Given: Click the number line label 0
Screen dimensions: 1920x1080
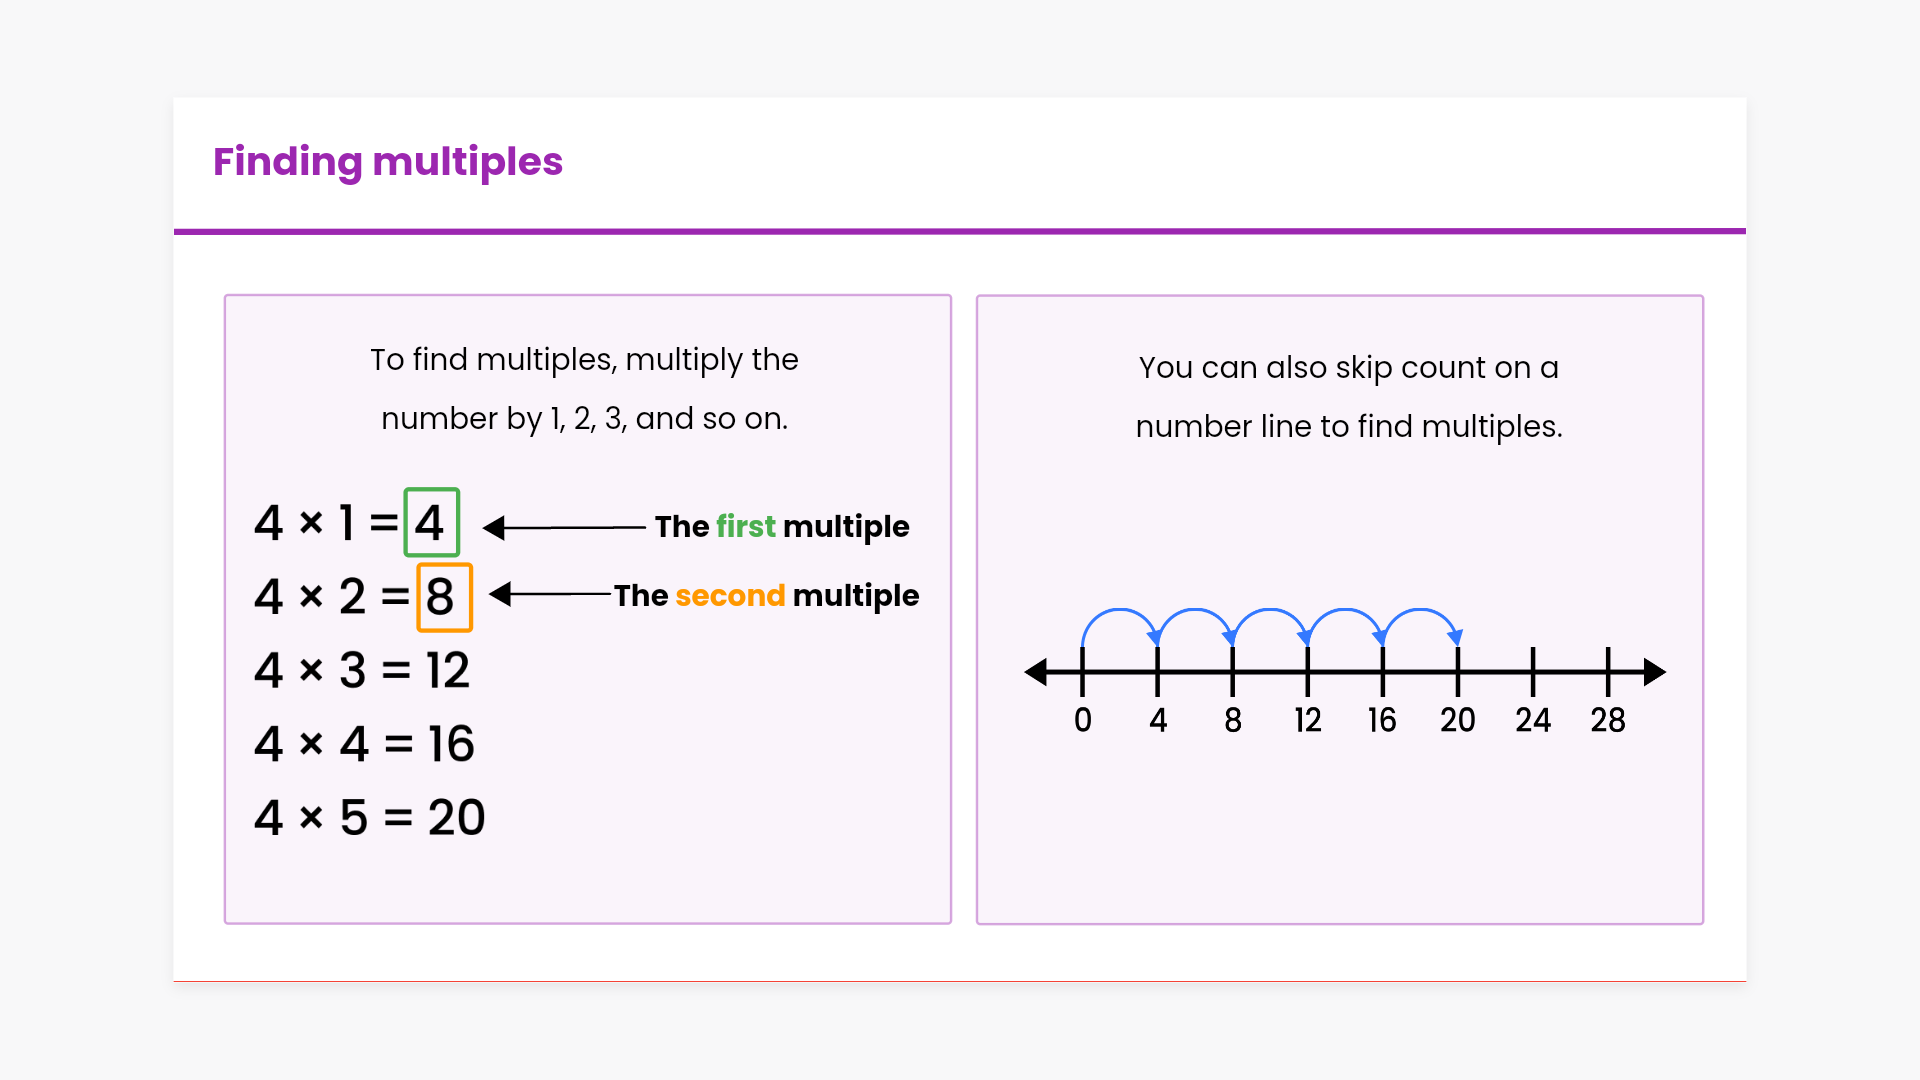Looking at the screenshot, I should pyautogui.click(x=1083, y=720).
